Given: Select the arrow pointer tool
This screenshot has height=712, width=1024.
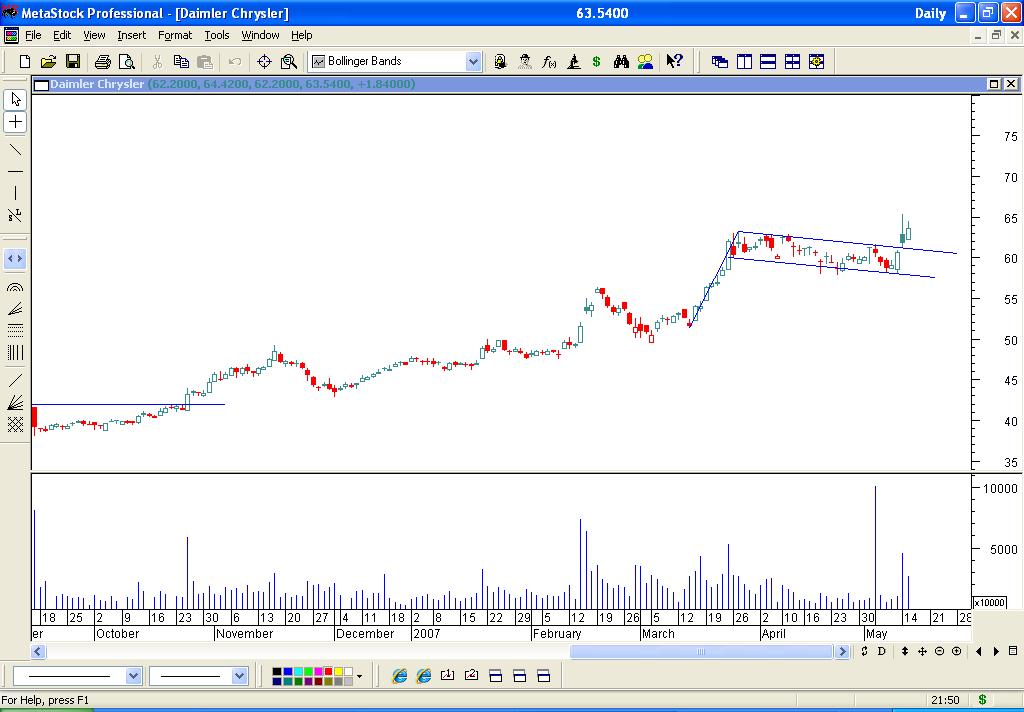Looking at the screenshot, I should tap(16, 99).
